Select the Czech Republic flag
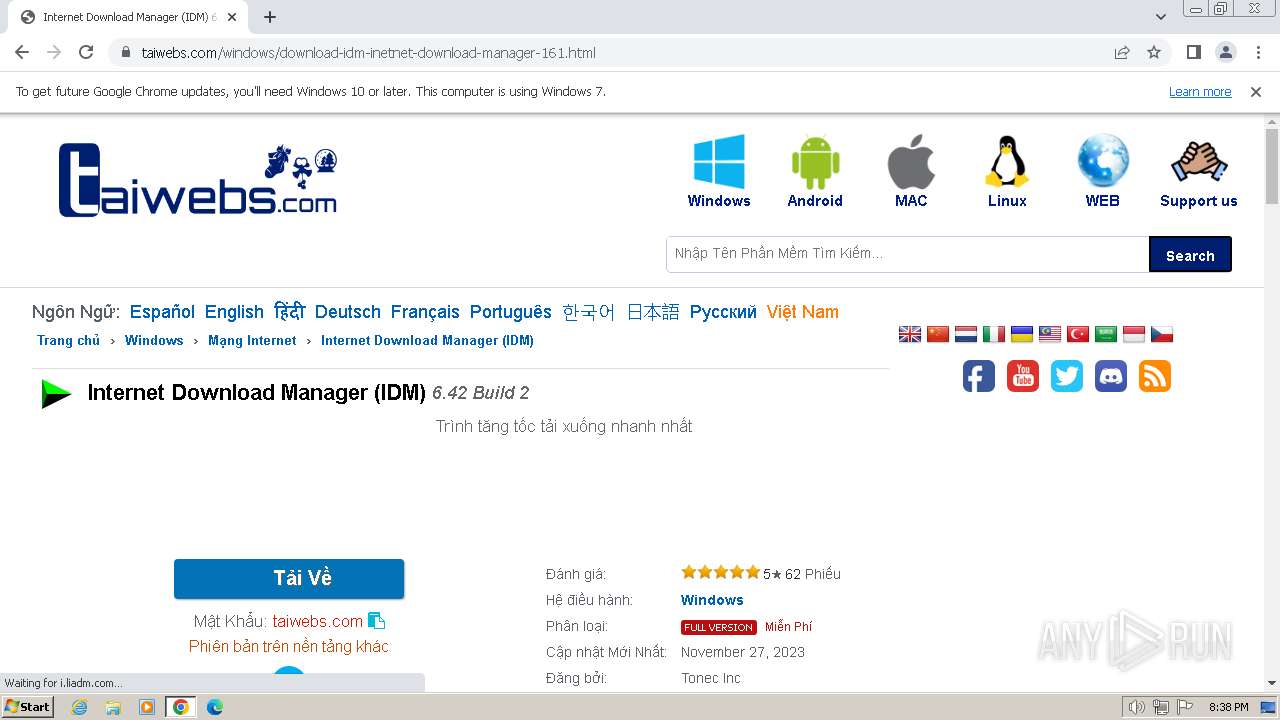 tap(1162, 334)
